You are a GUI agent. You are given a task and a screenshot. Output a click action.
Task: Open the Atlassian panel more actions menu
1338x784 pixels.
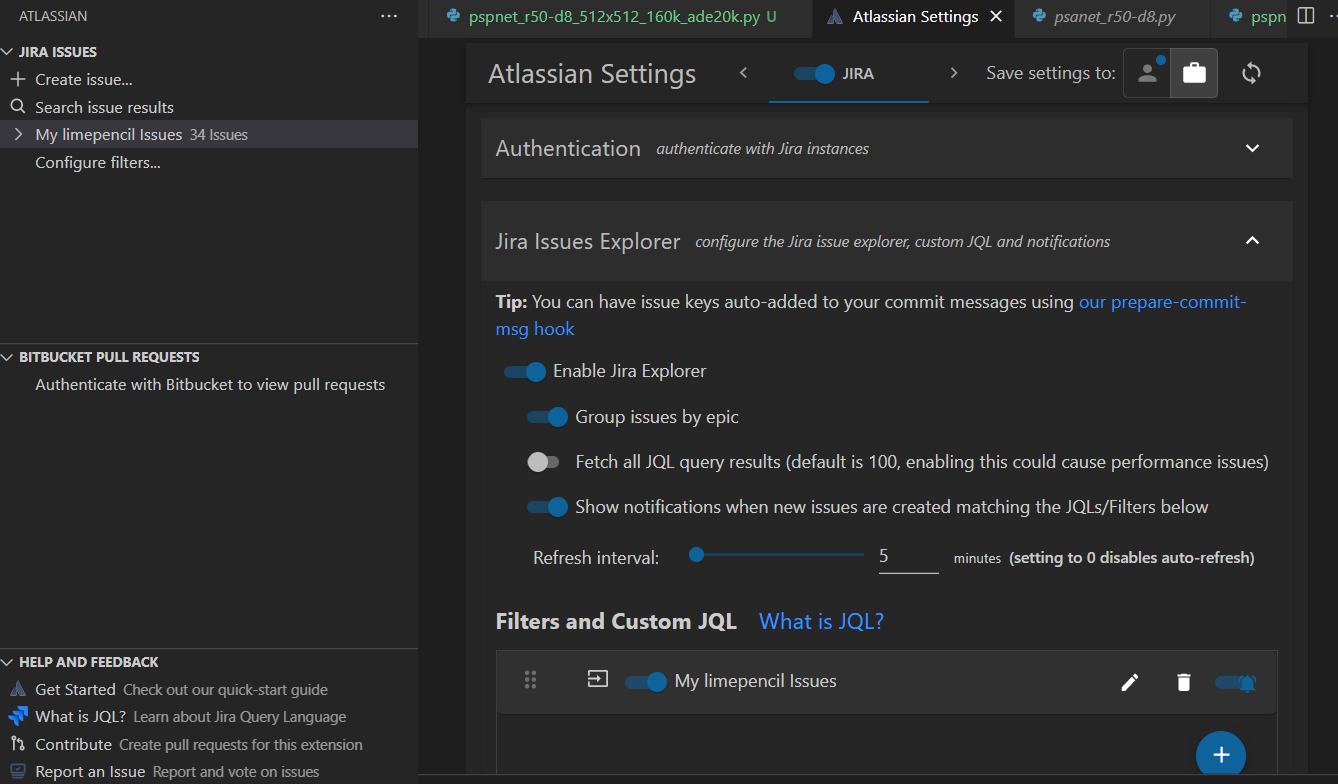389,16
